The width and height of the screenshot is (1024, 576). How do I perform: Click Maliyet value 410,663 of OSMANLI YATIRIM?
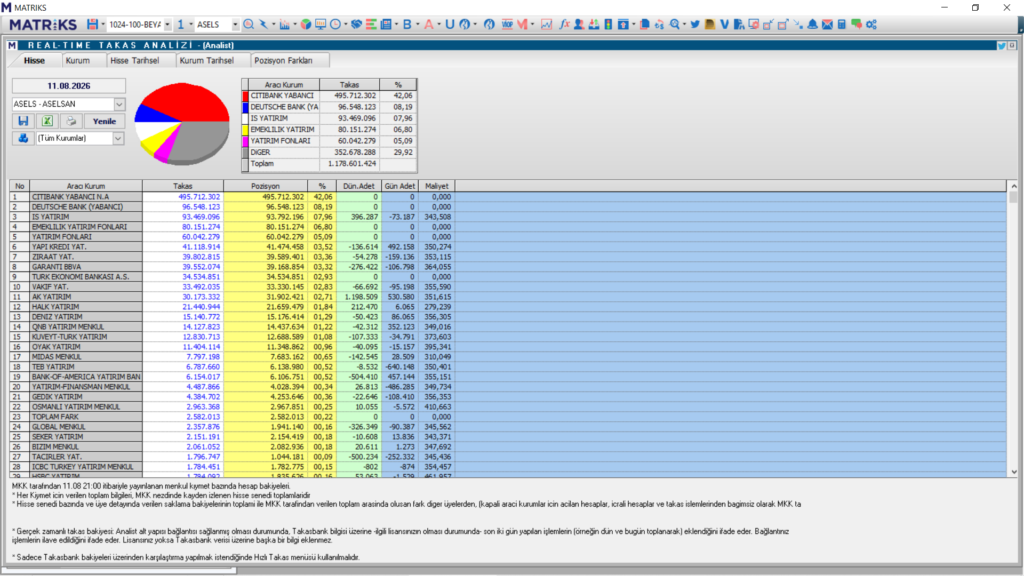point(438,407)
